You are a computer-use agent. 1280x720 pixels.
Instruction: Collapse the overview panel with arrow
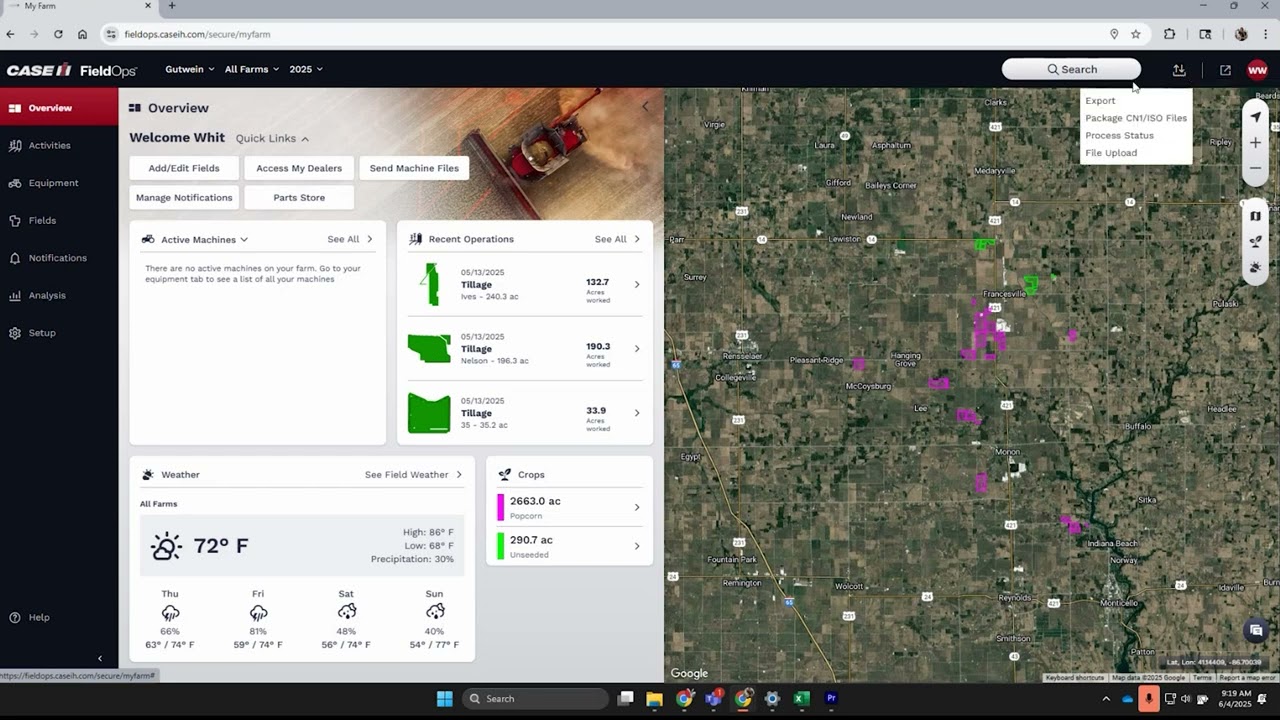pyautogui.click(x=645, y=106)
